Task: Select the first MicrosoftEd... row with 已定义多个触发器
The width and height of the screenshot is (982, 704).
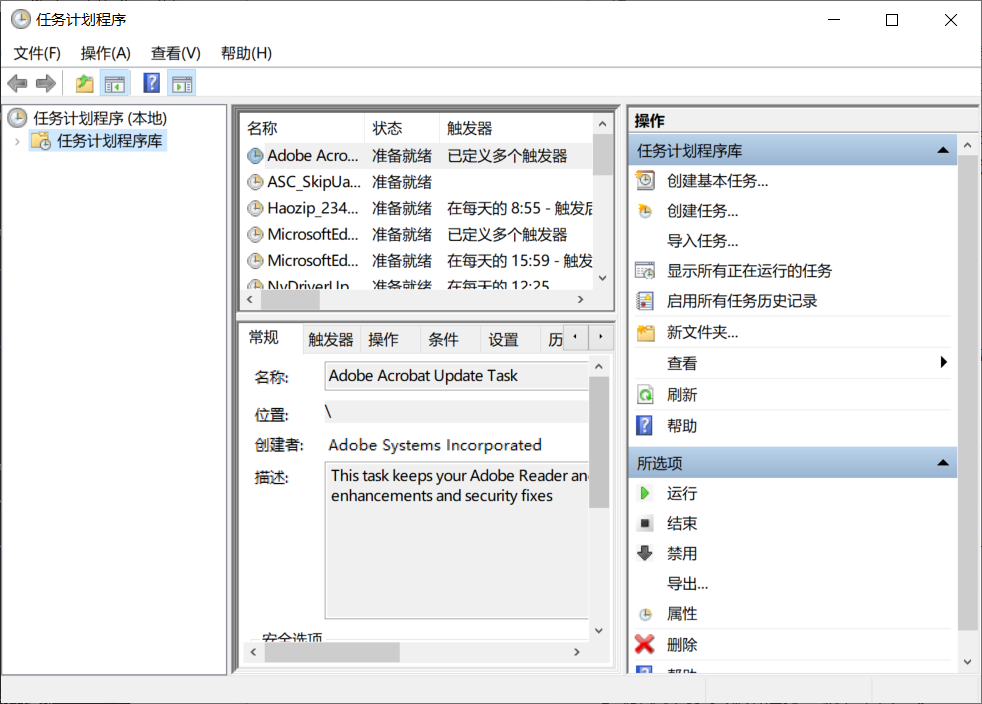Action: (x=417, y=234)
